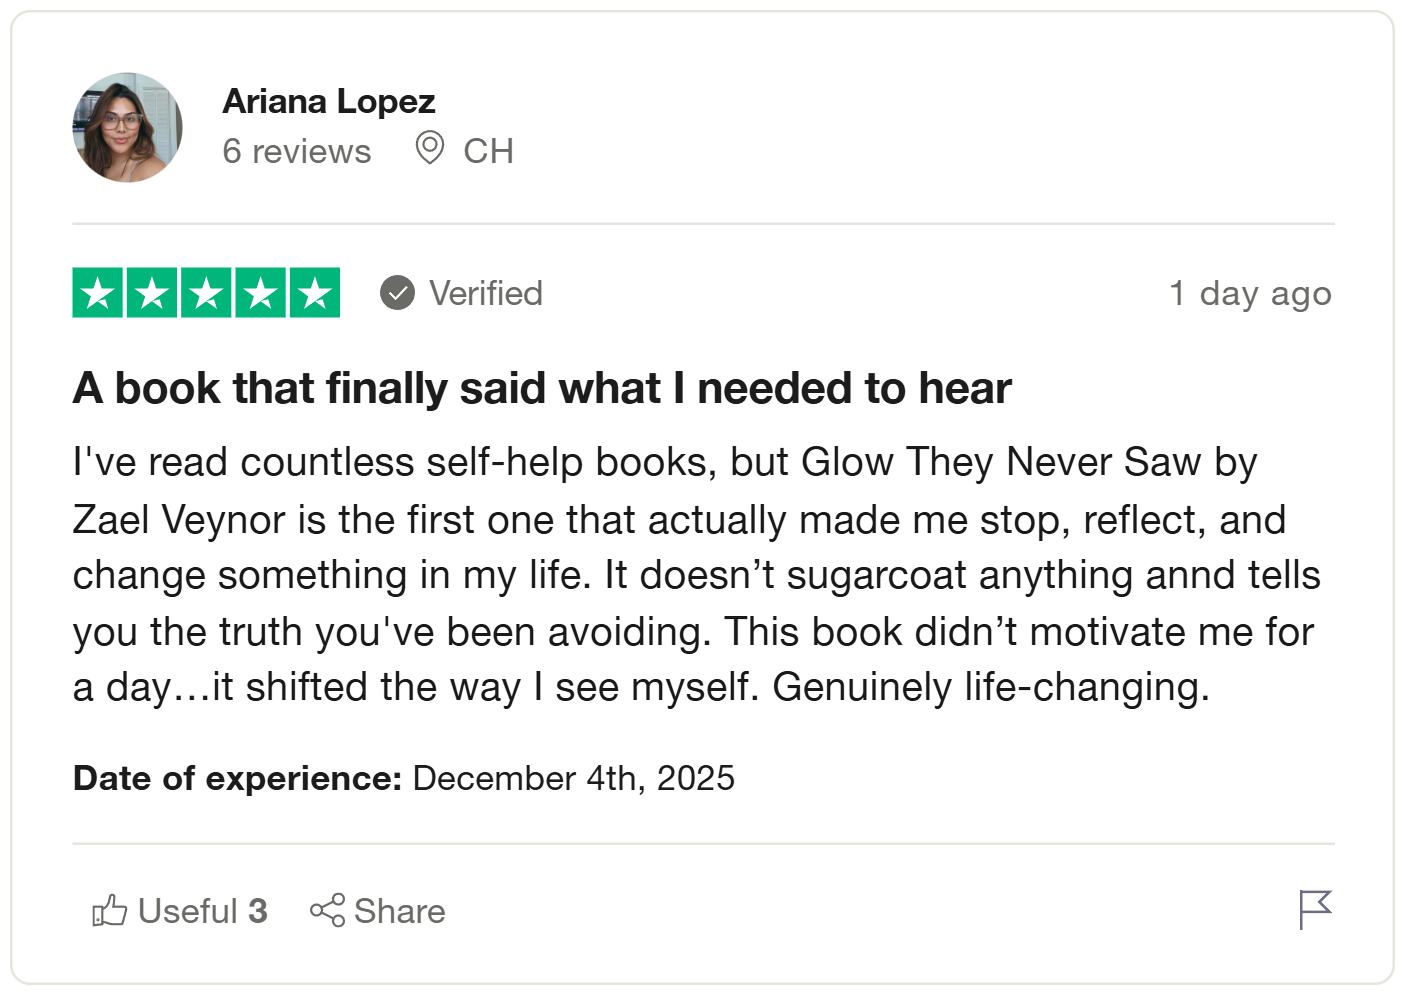This screenshot has height=995, width=1405.
Task: Click the Date of experience line
Action: point(403,778)
